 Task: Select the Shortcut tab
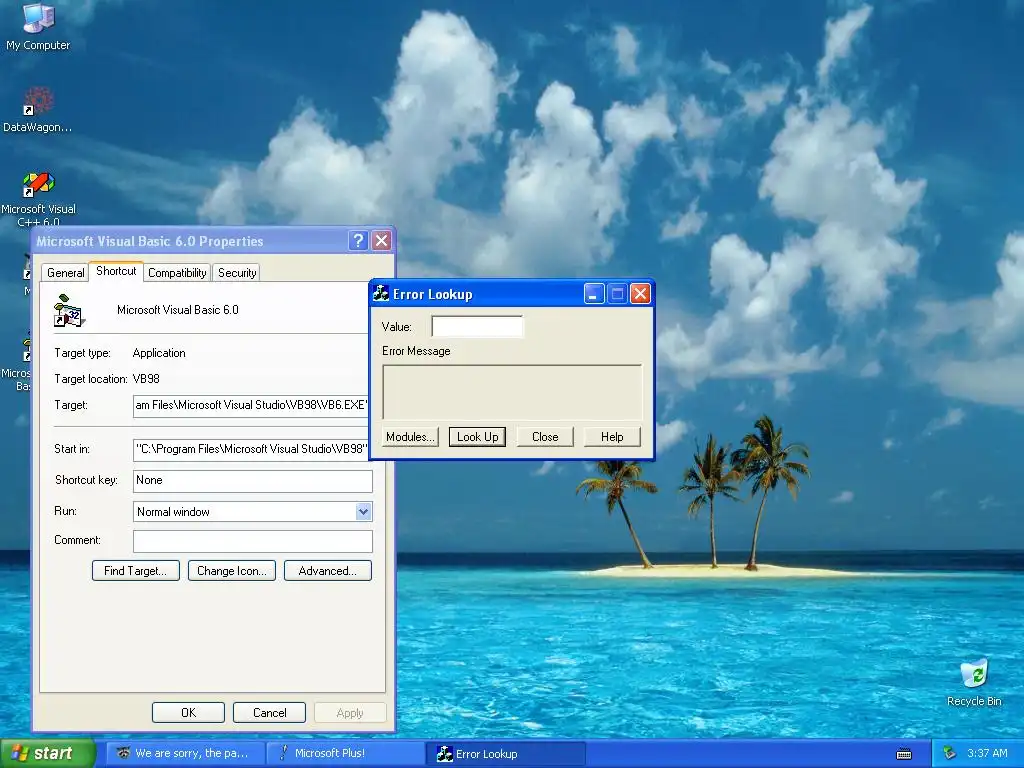point(116,271)
